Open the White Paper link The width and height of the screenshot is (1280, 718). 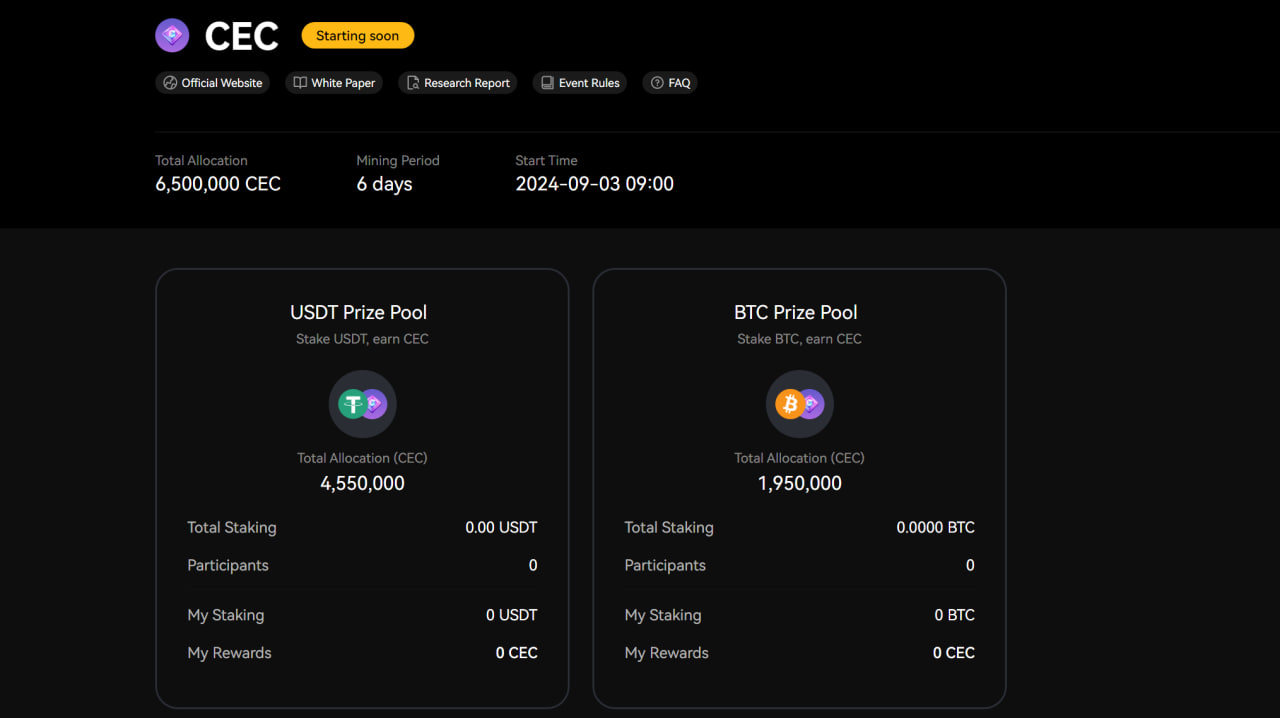tap(343, 83)
